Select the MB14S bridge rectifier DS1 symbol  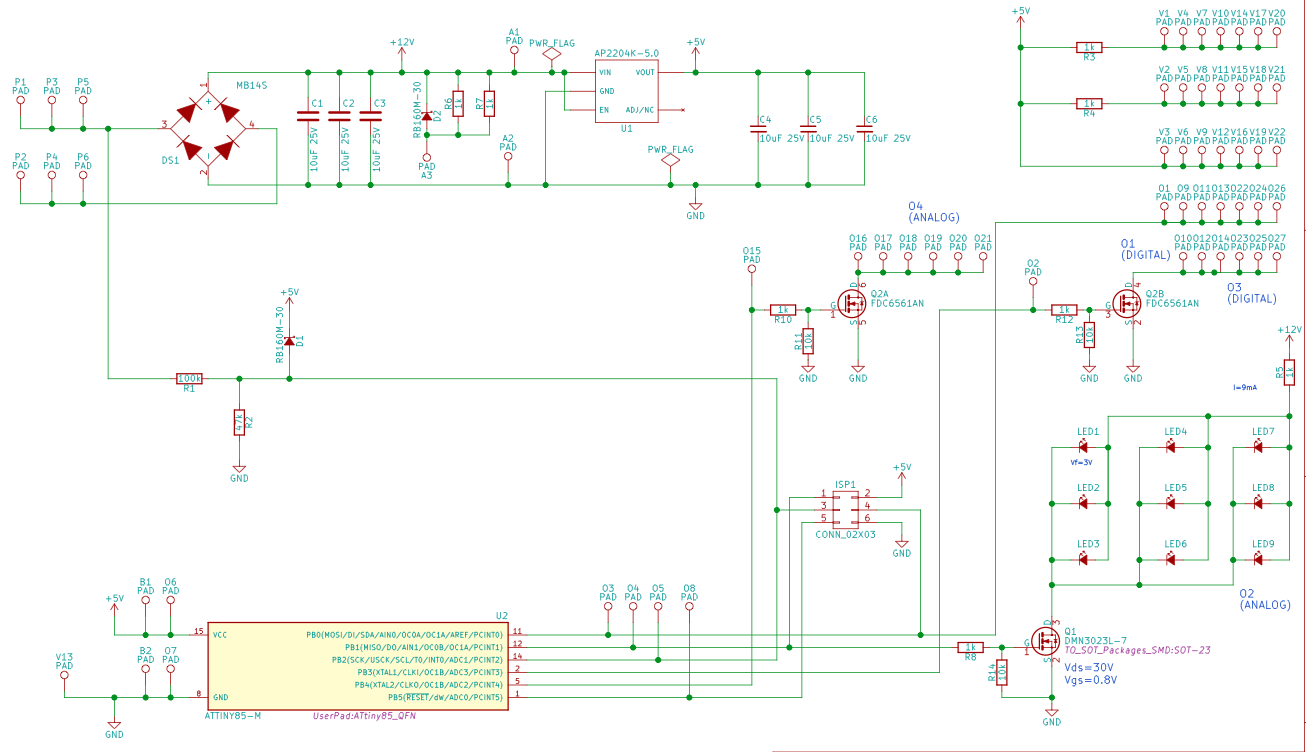(208, 127)
